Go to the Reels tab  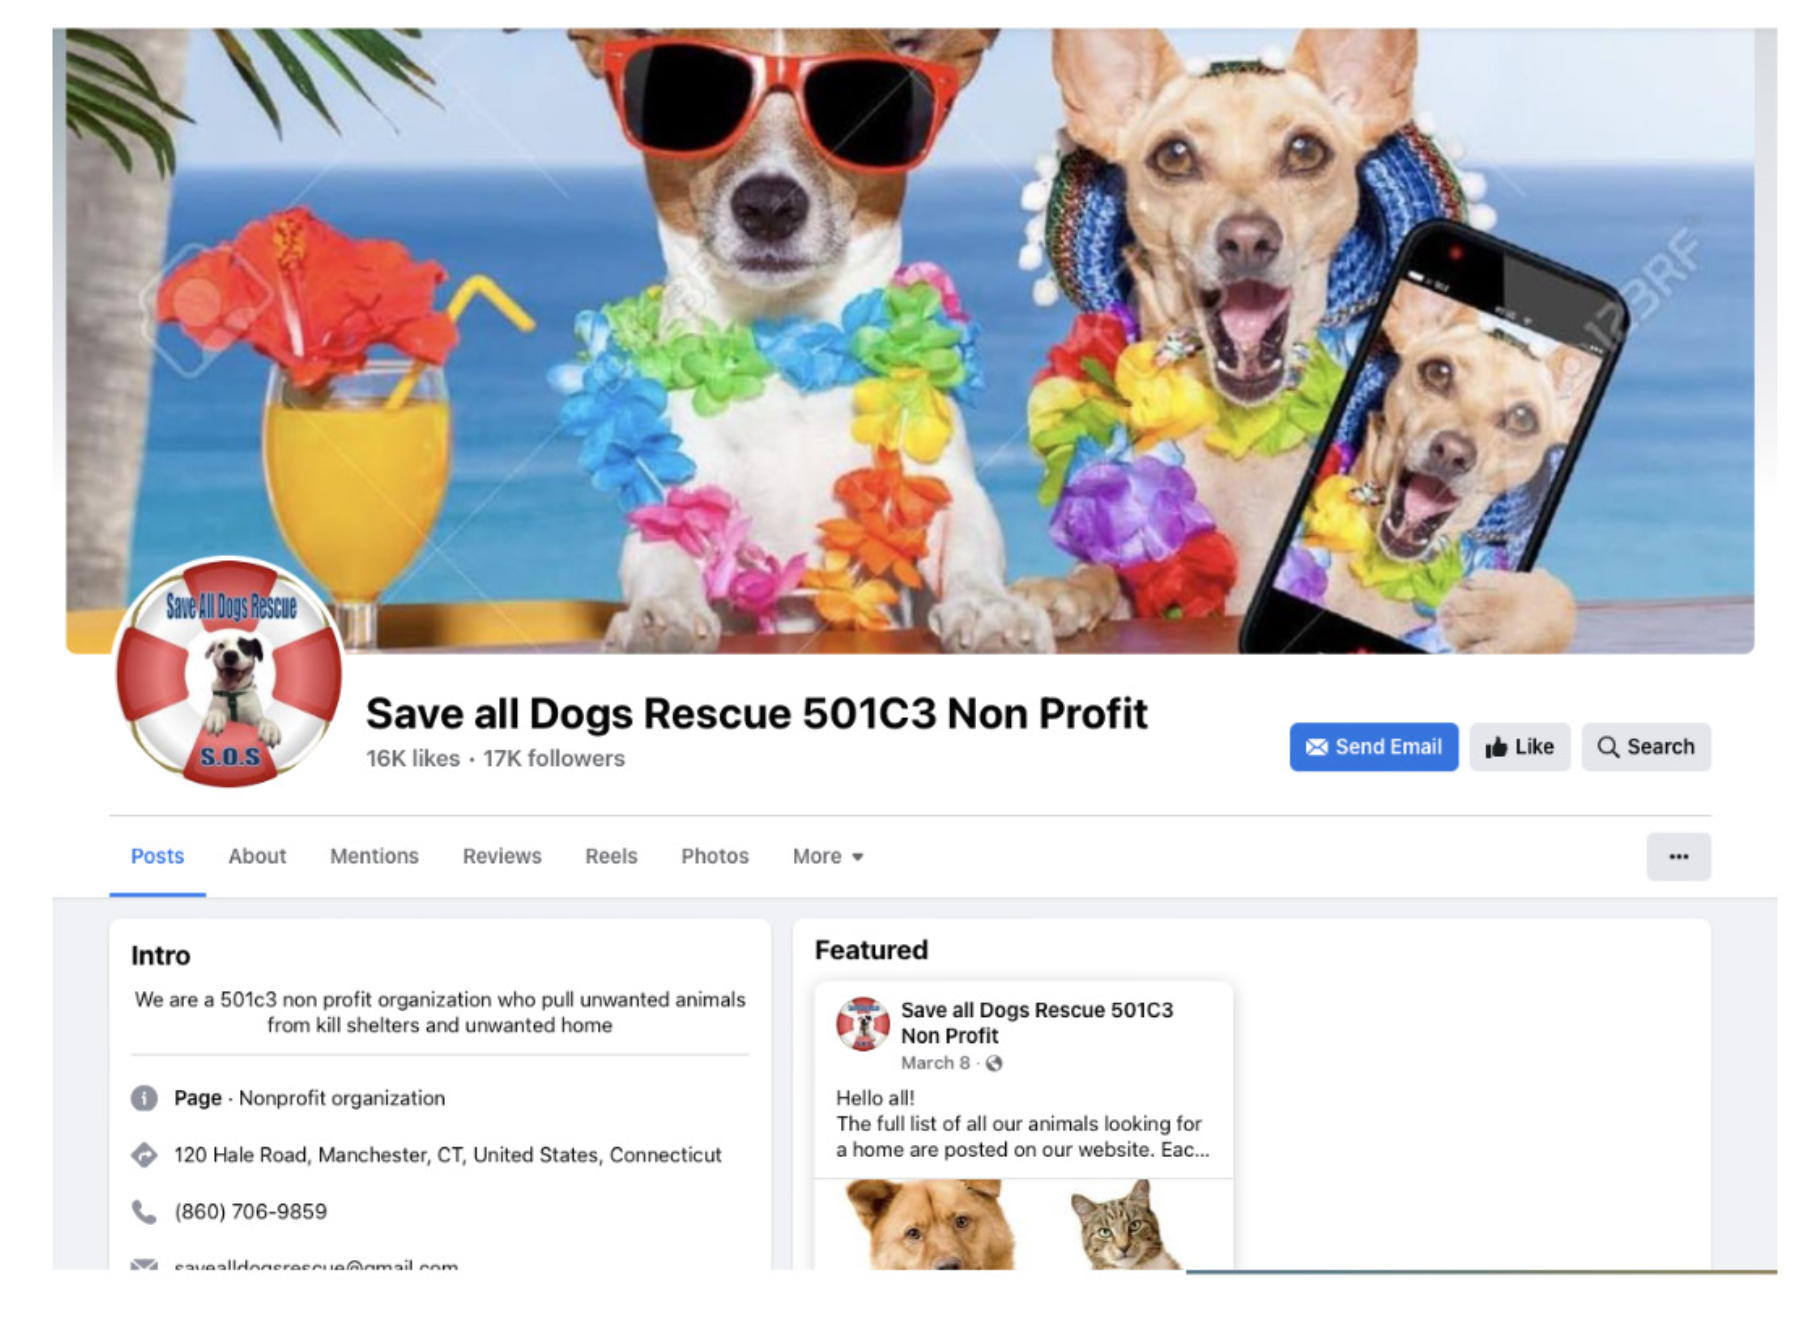pyautogui.click(x=611, y=857)
